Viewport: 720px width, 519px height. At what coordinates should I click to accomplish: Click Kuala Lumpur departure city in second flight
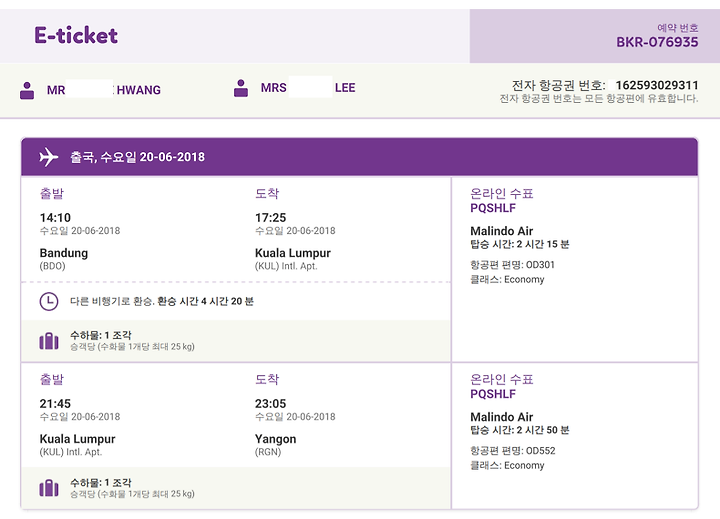(x=77, y=439)
